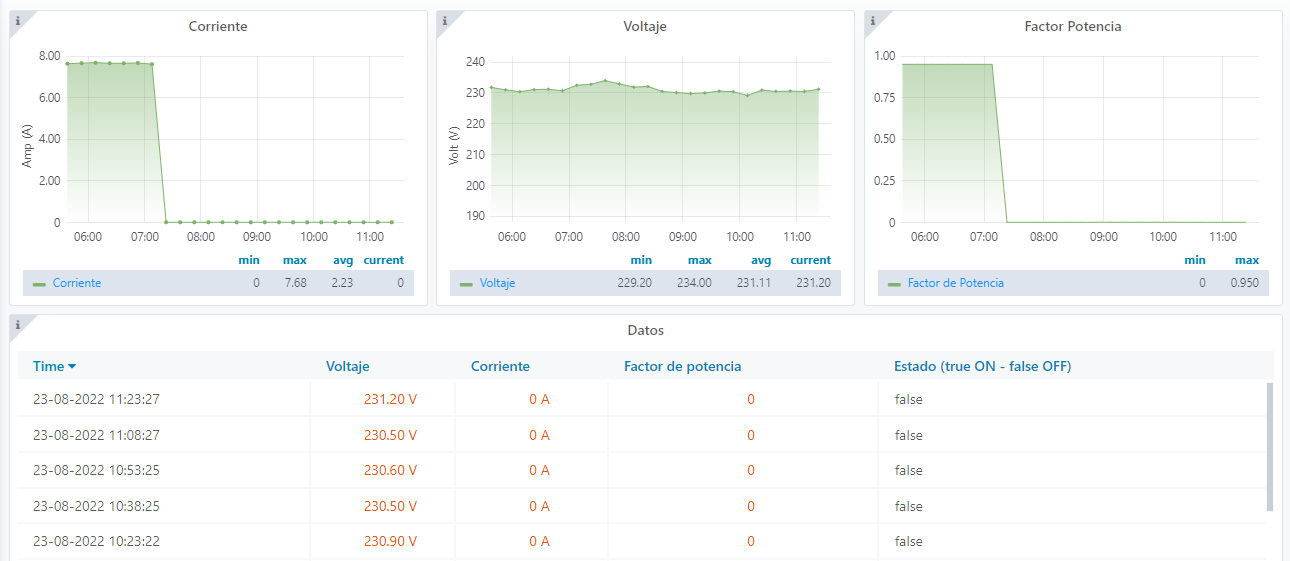This screenshot has height=561, width=1290.
Task: Open the Corriente panel title menu
Action: coord(218,27)
